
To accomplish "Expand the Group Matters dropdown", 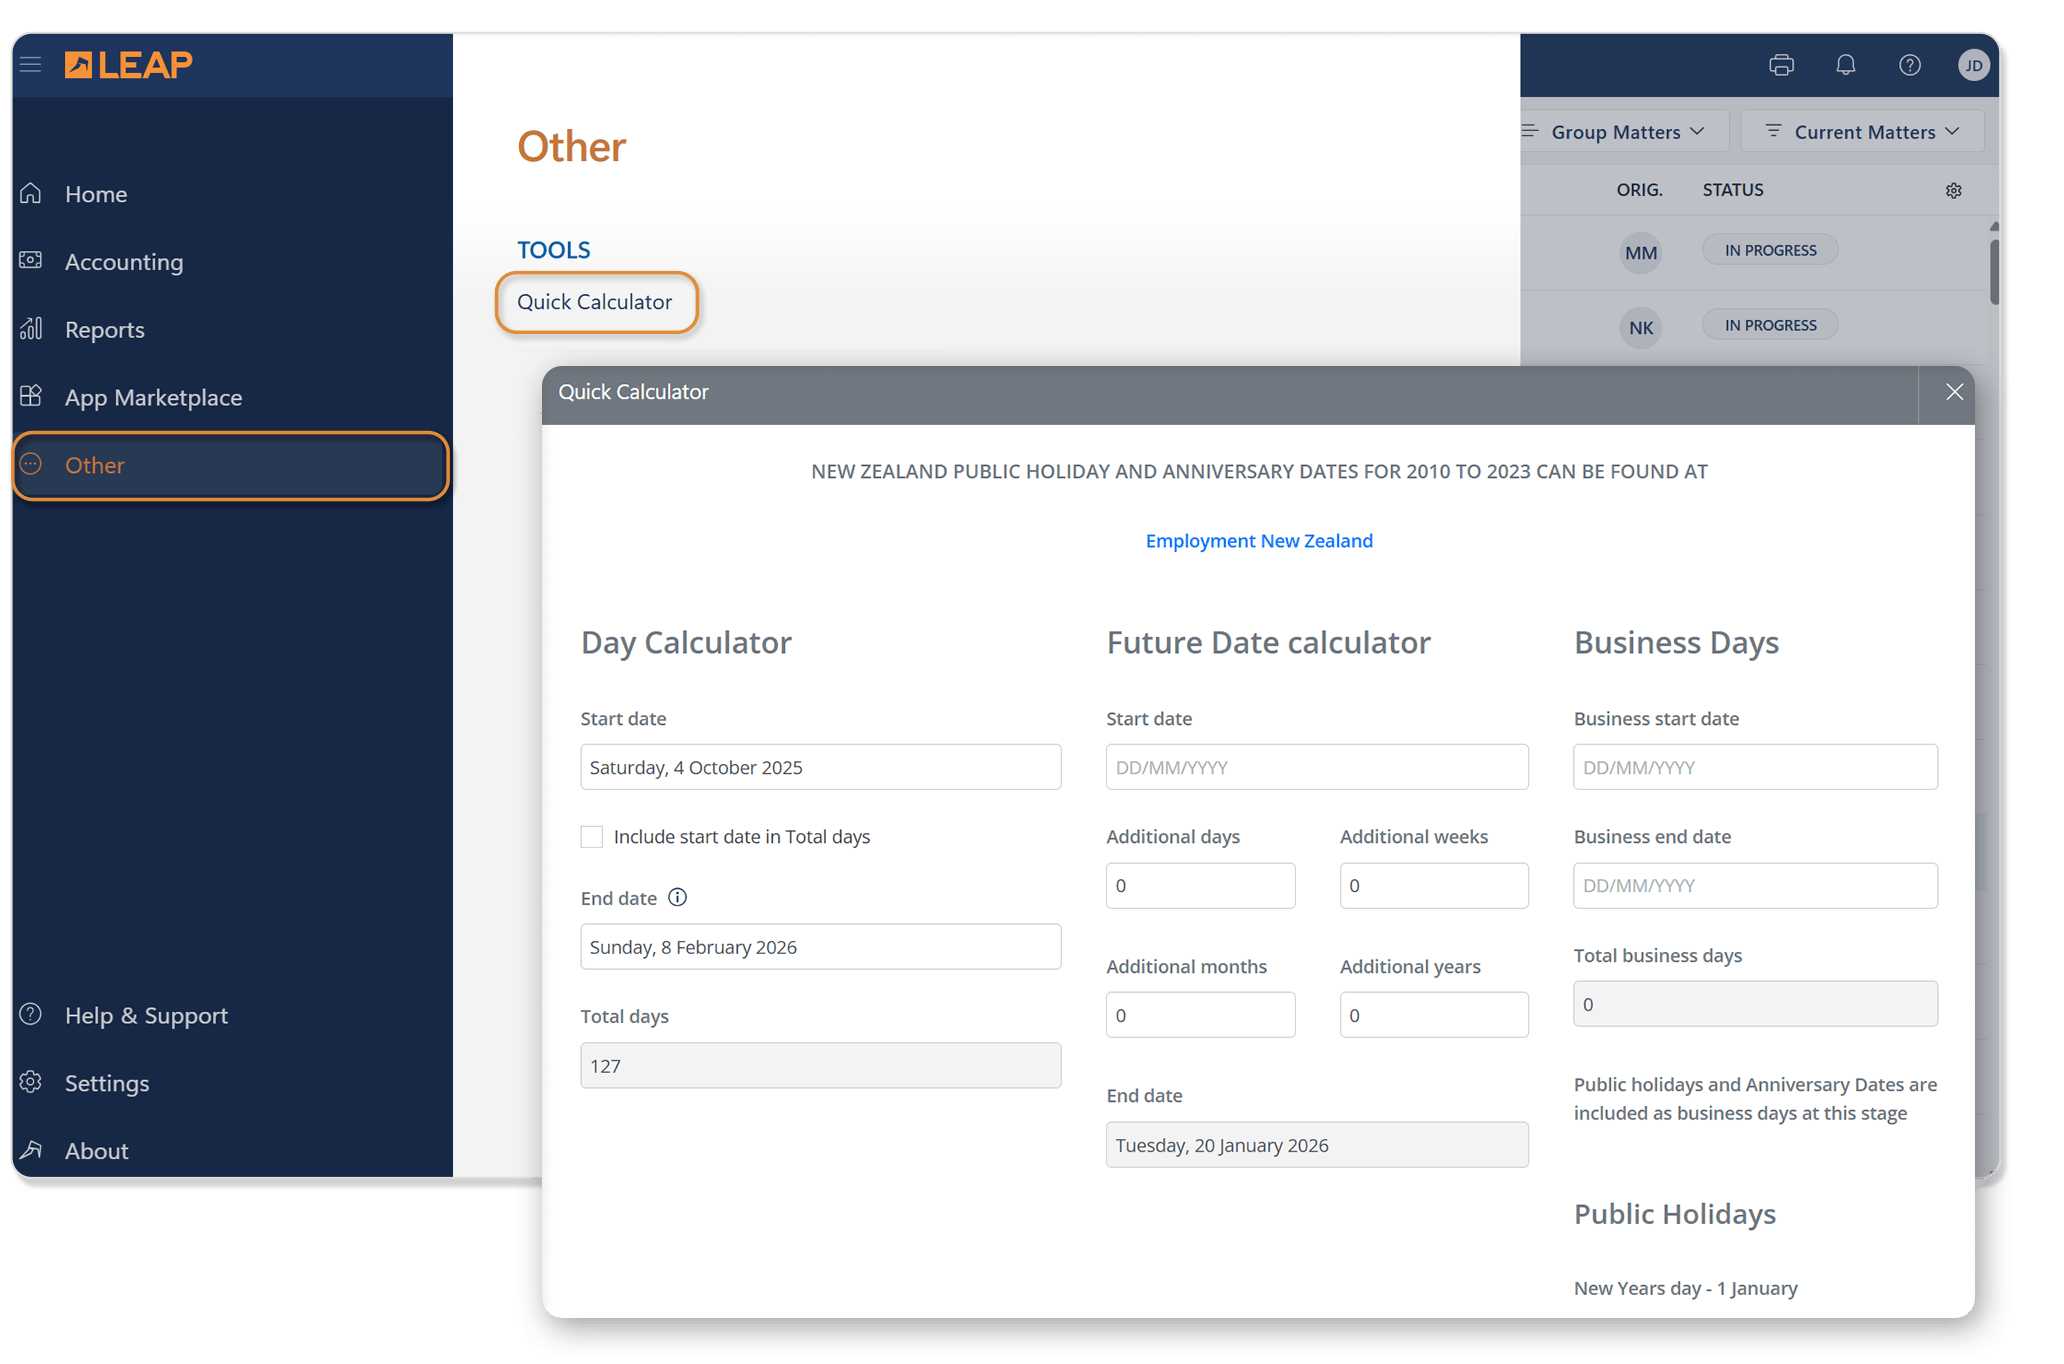I will (x=1625, y=132).
